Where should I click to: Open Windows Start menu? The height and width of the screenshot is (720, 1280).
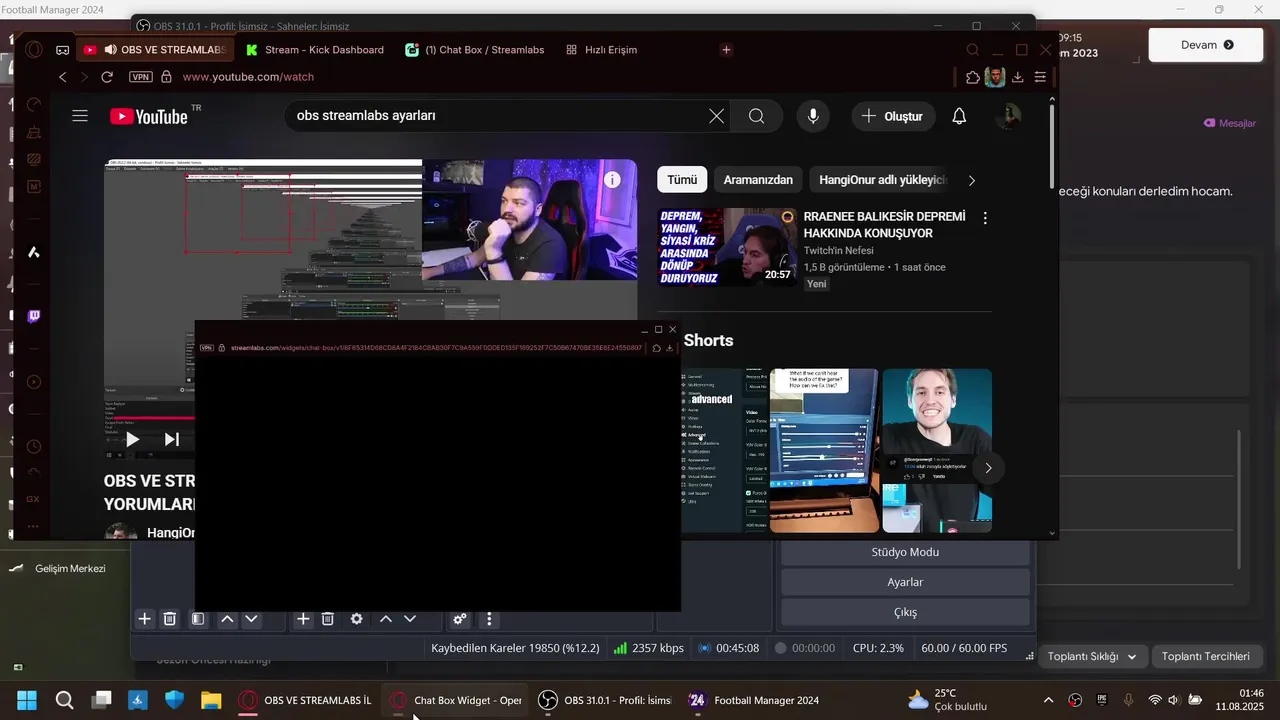[27, 700]
